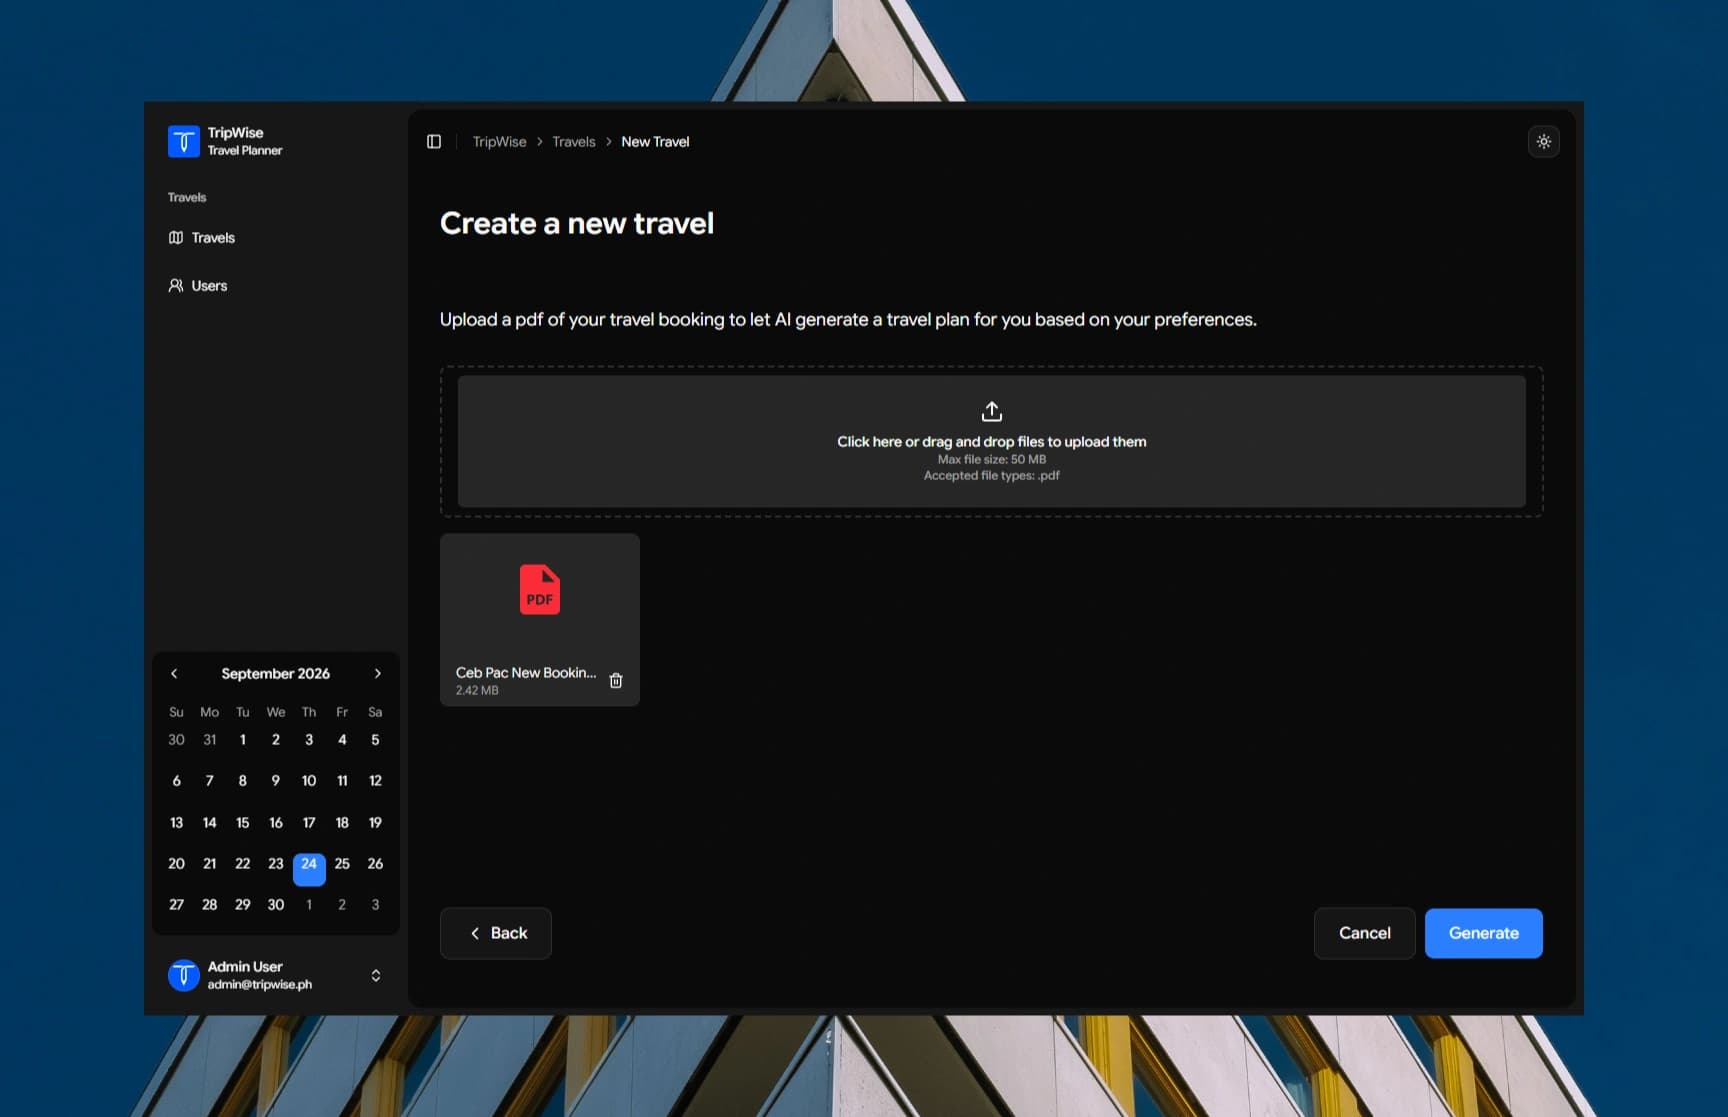
Task: Click the upload arrow icon
Action: 992,411
